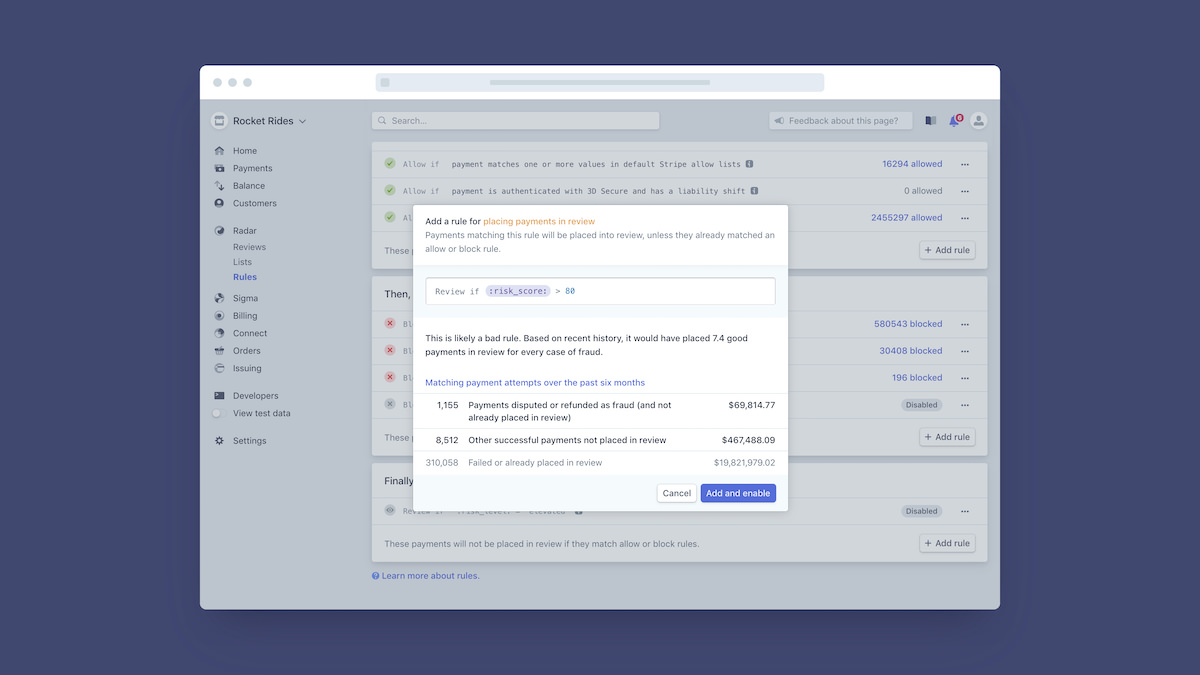
Task: Open the documentation book icon
Action: (930, 121)
